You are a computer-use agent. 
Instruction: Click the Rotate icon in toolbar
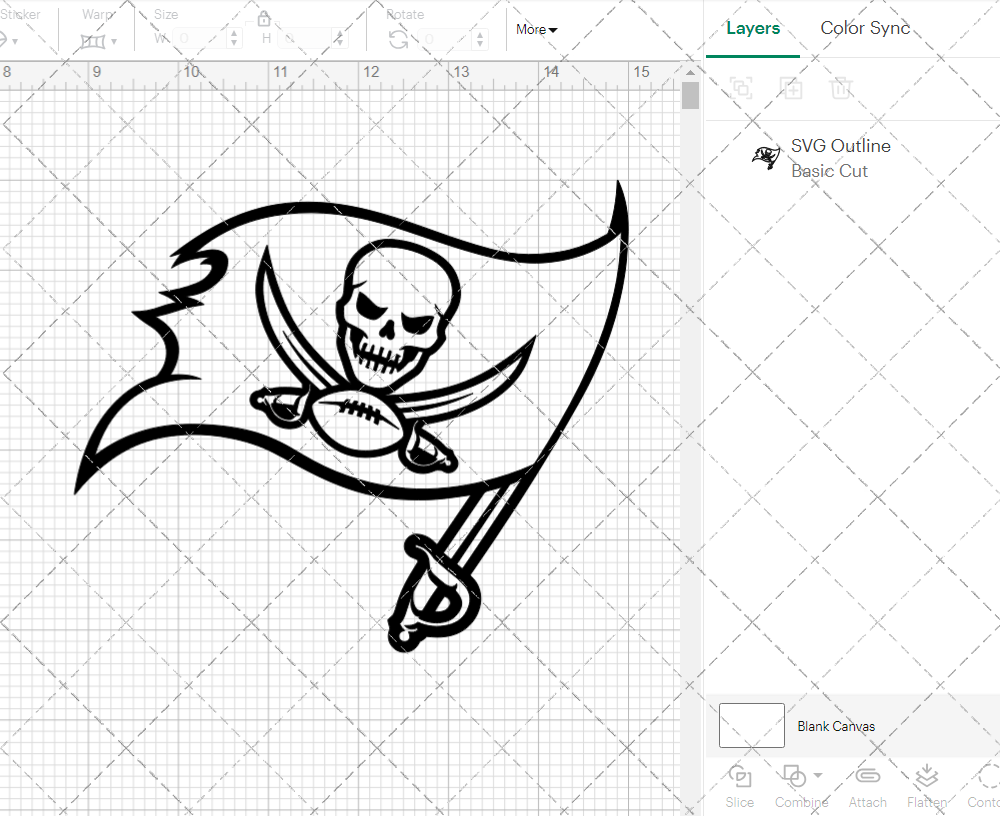tap(398, 39)
